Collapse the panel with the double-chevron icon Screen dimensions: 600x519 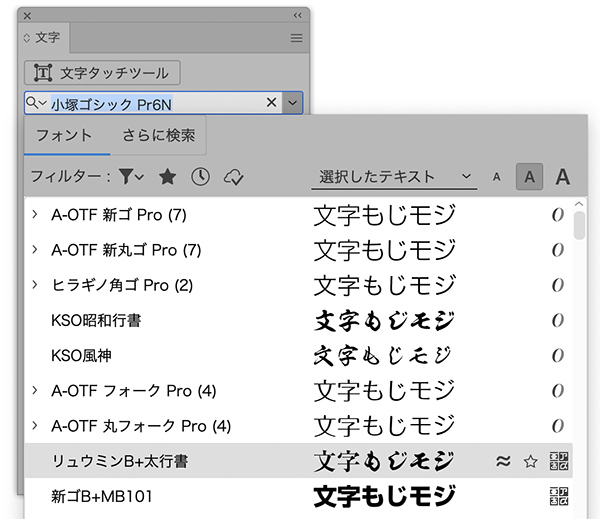pos(297,15)
